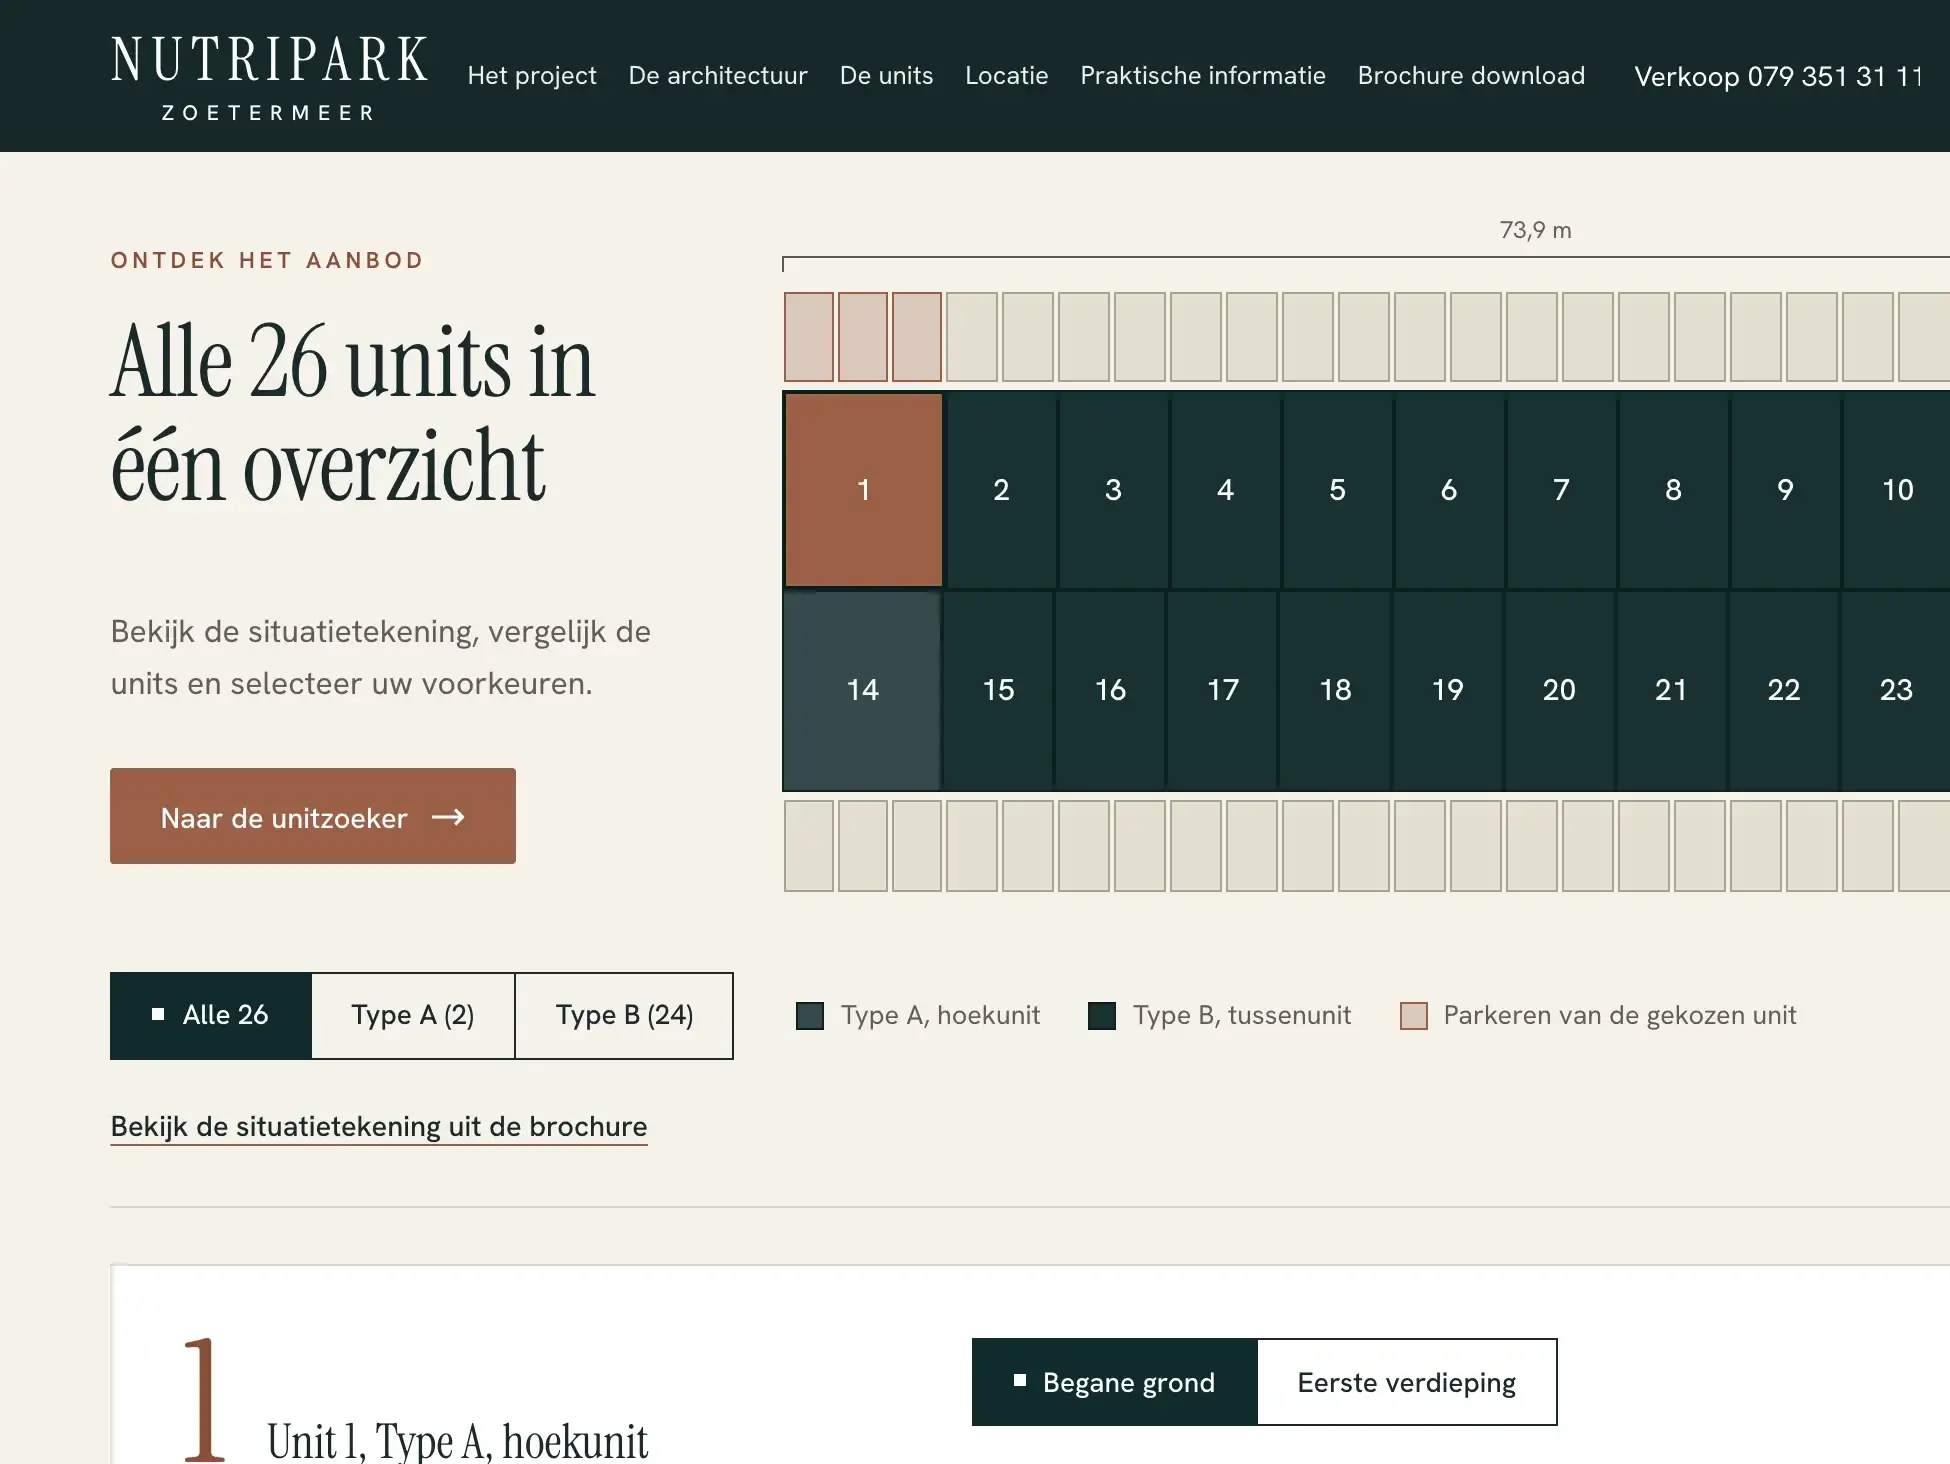Call Verkoop 079 351 31 11

point(1779,76)
